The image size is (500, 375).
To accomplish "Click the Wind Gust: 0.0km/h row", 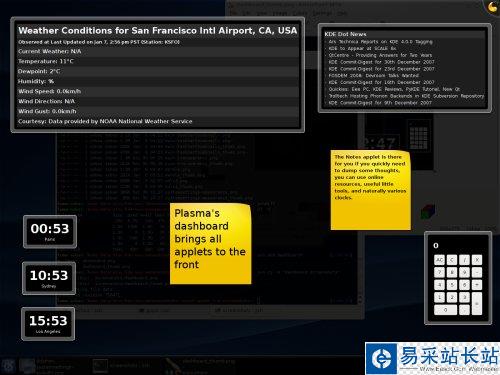I will (158, 111).
